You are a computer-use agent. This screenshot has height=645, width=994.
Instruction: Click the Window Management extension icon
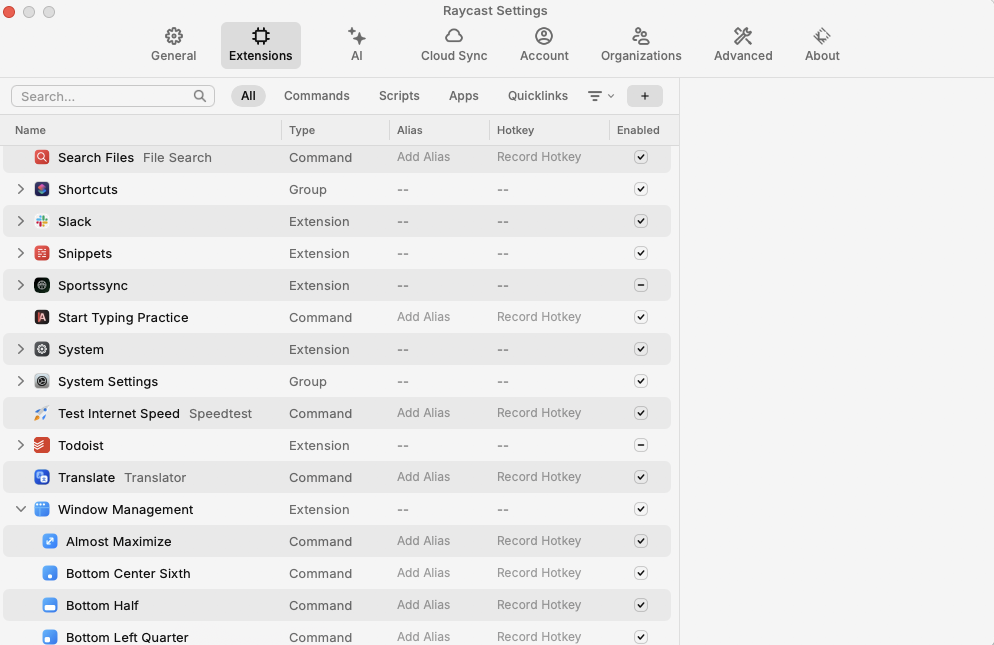pyautogui.click(x=42, y=509)
